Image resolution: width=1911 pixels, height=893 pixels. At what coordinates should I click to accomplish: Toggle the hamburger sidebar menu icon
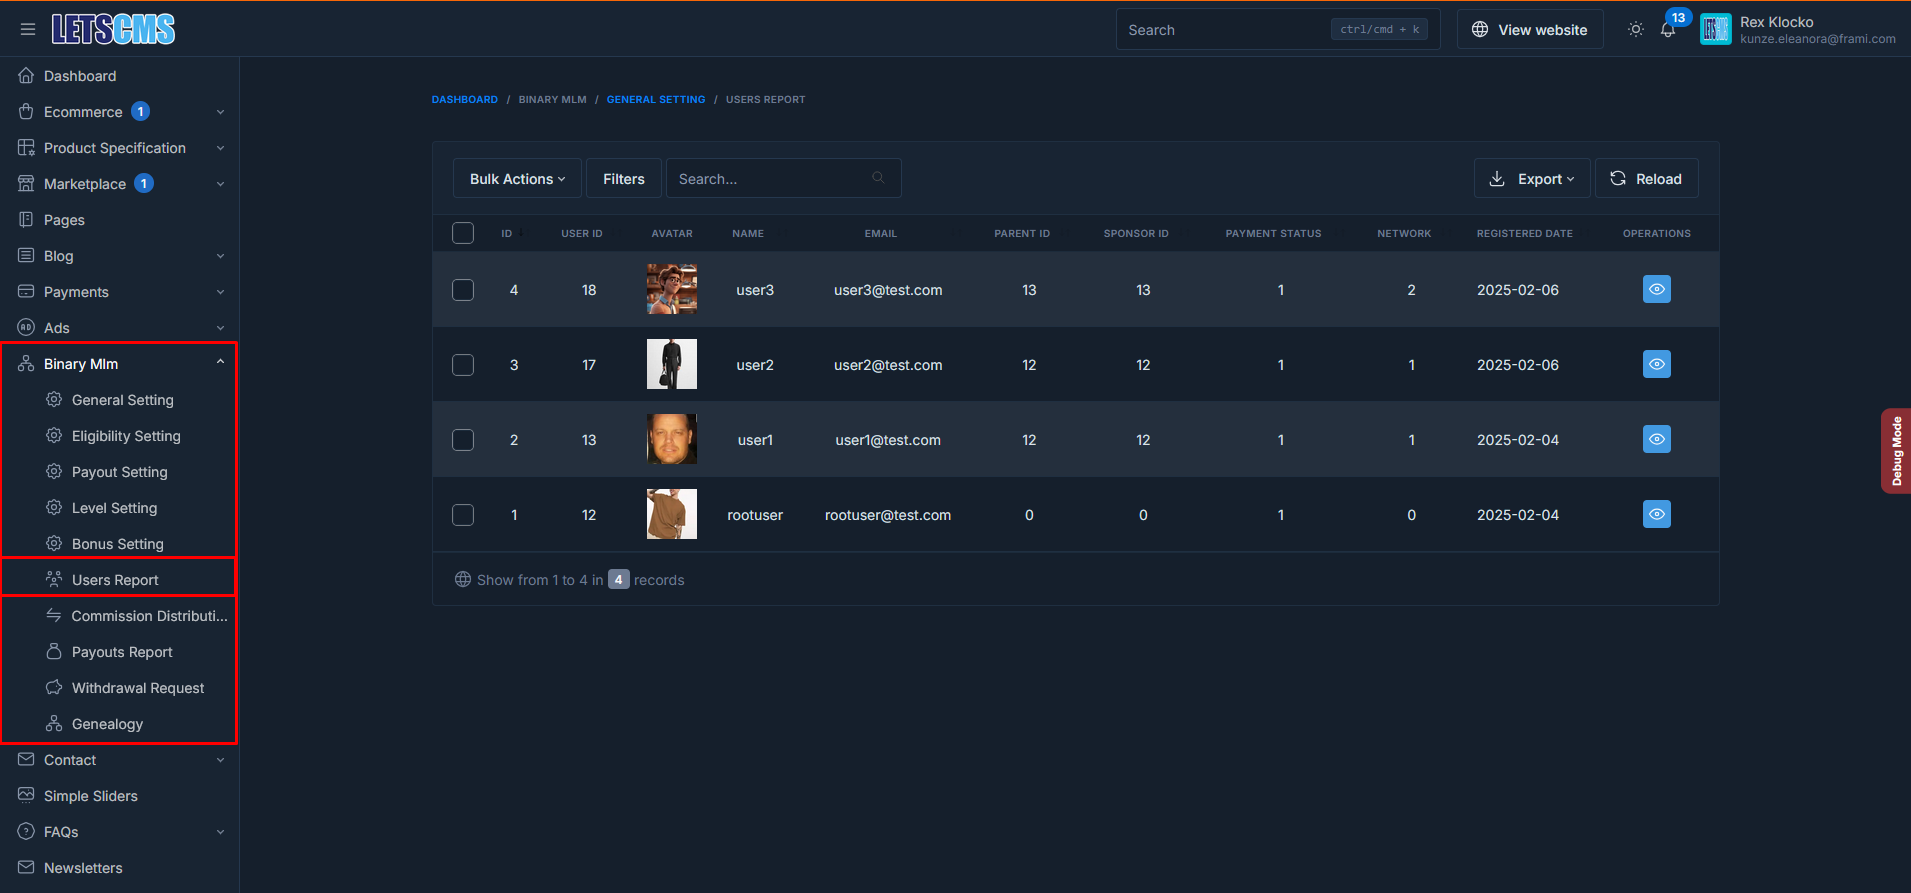coord(27,30)
